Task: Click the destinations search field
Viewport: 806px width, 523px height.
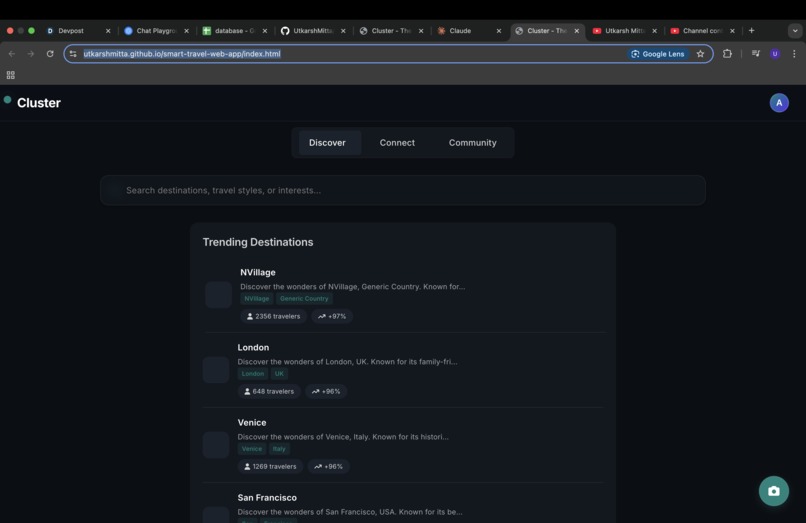Action: 402,190
